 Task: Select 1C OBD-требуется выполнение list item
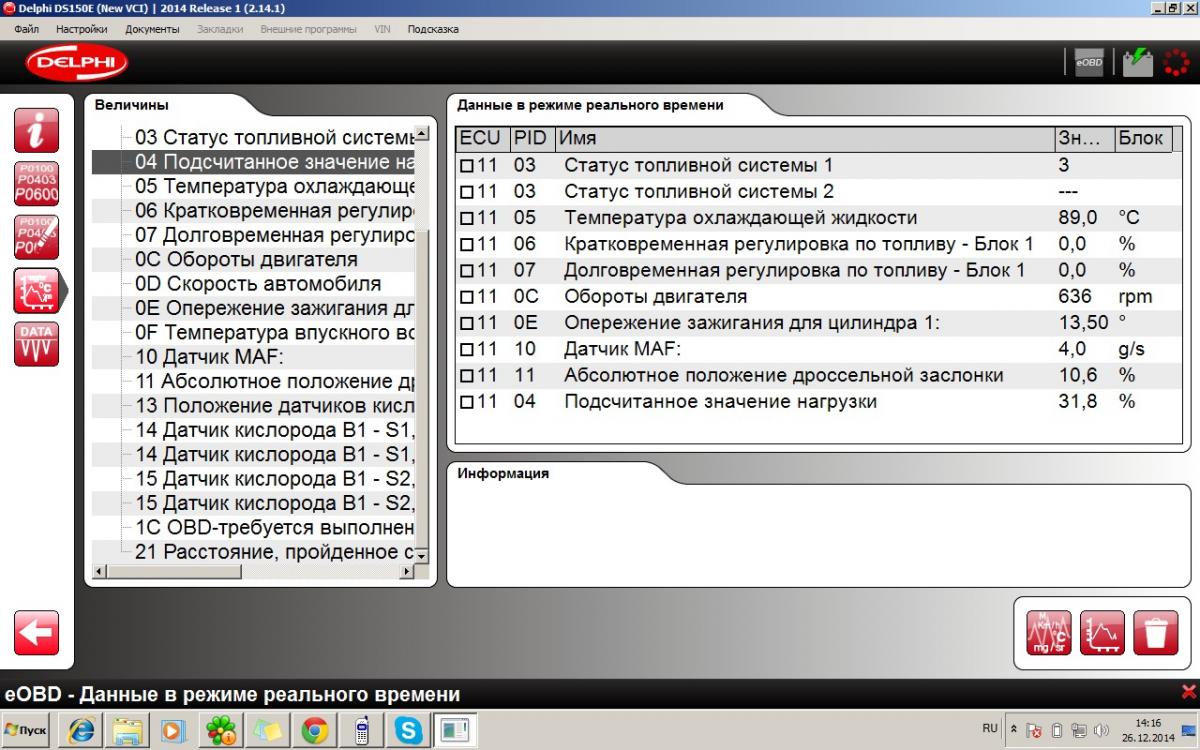coord(274,528)
